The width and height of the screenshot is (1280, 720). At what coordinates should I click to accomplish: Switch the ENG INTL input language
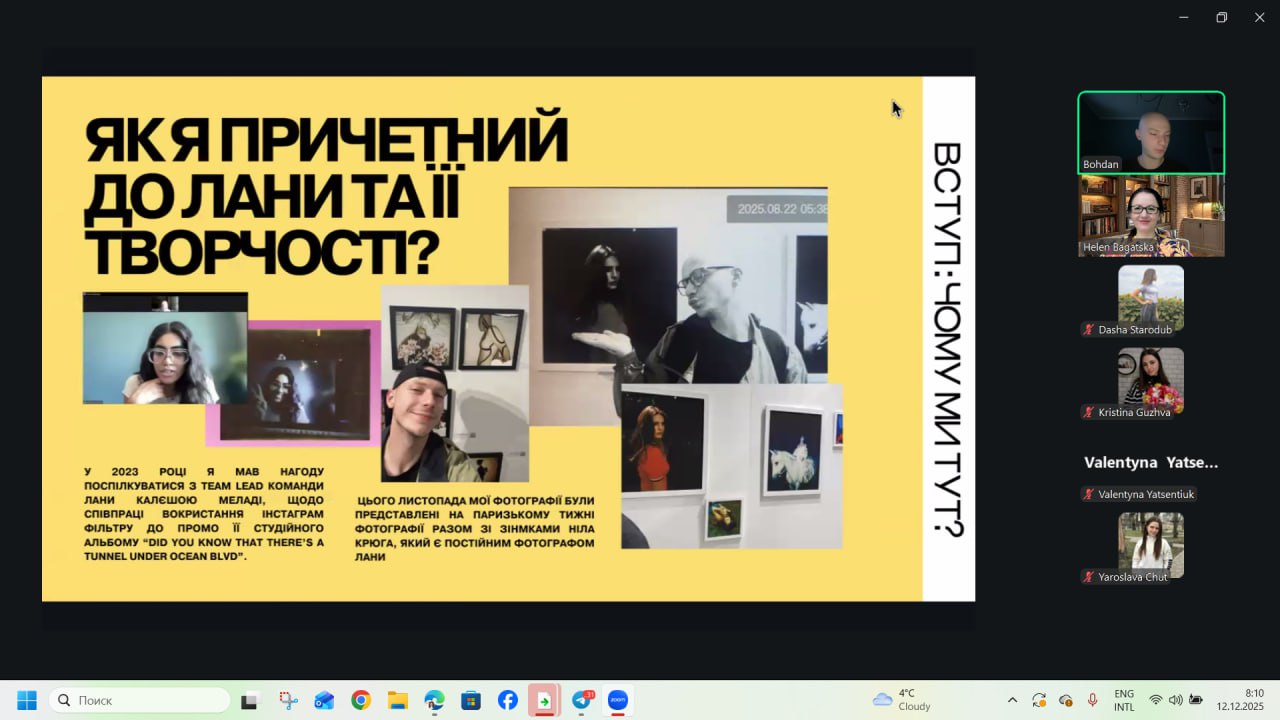(x=1124, y=700)
